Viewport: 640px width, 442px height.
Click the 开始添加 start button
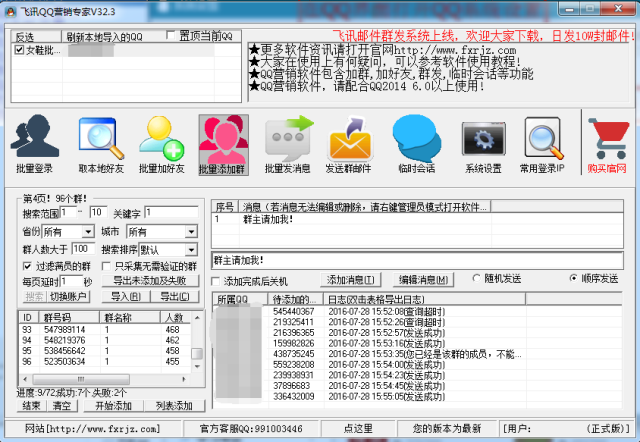coord(113,406)
